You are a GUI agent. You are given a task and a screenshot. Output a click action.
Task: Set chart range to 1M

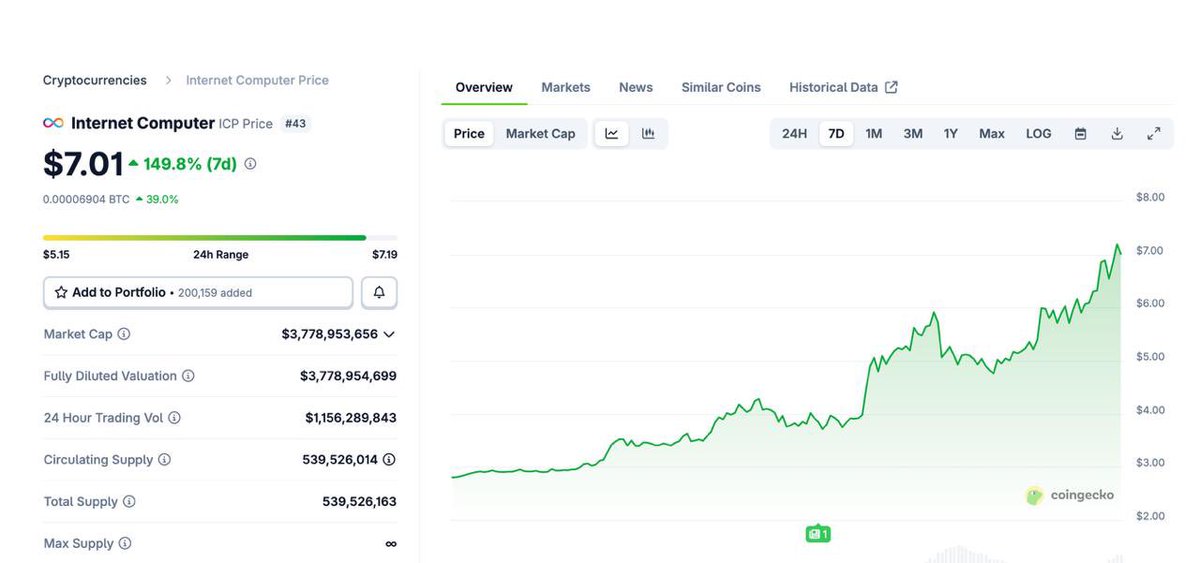[874, 134]
